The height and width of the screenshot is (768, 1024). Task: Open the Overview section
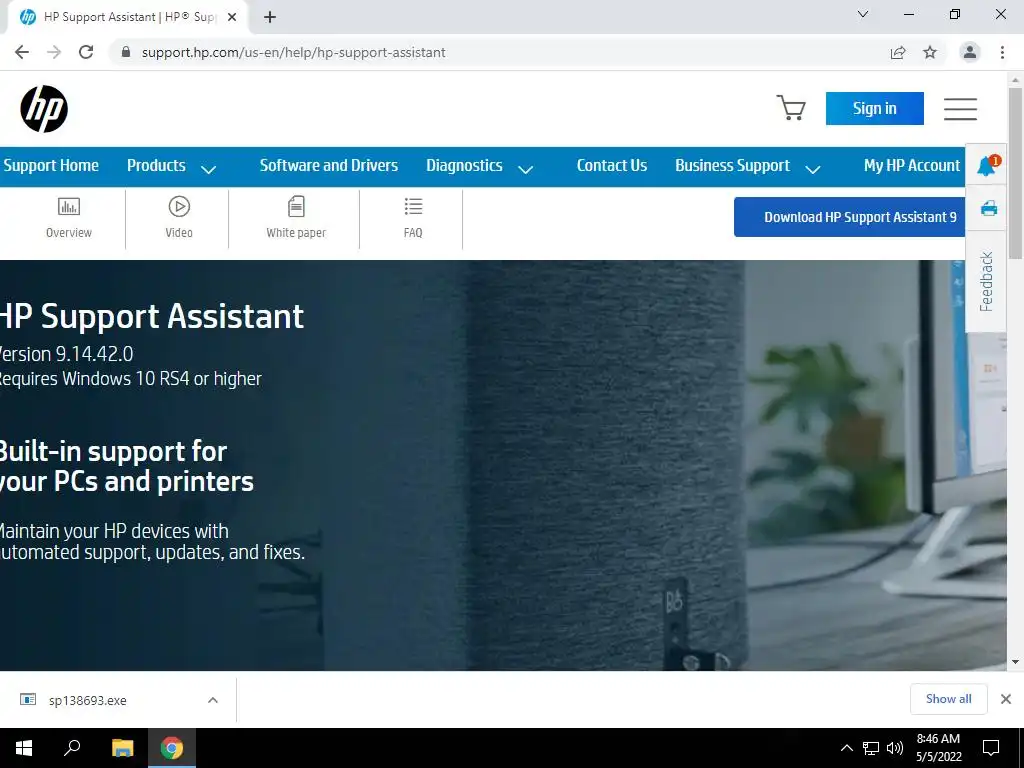69,218
